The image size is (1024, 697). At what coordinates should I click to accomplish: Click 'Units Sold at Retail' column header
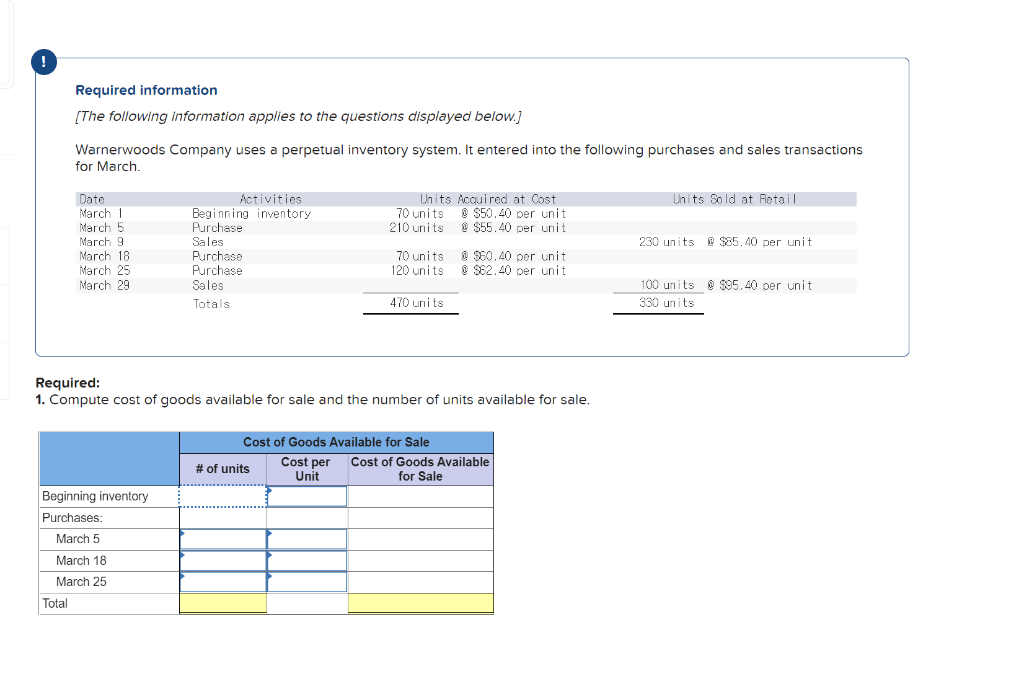(x=735, y=199)
